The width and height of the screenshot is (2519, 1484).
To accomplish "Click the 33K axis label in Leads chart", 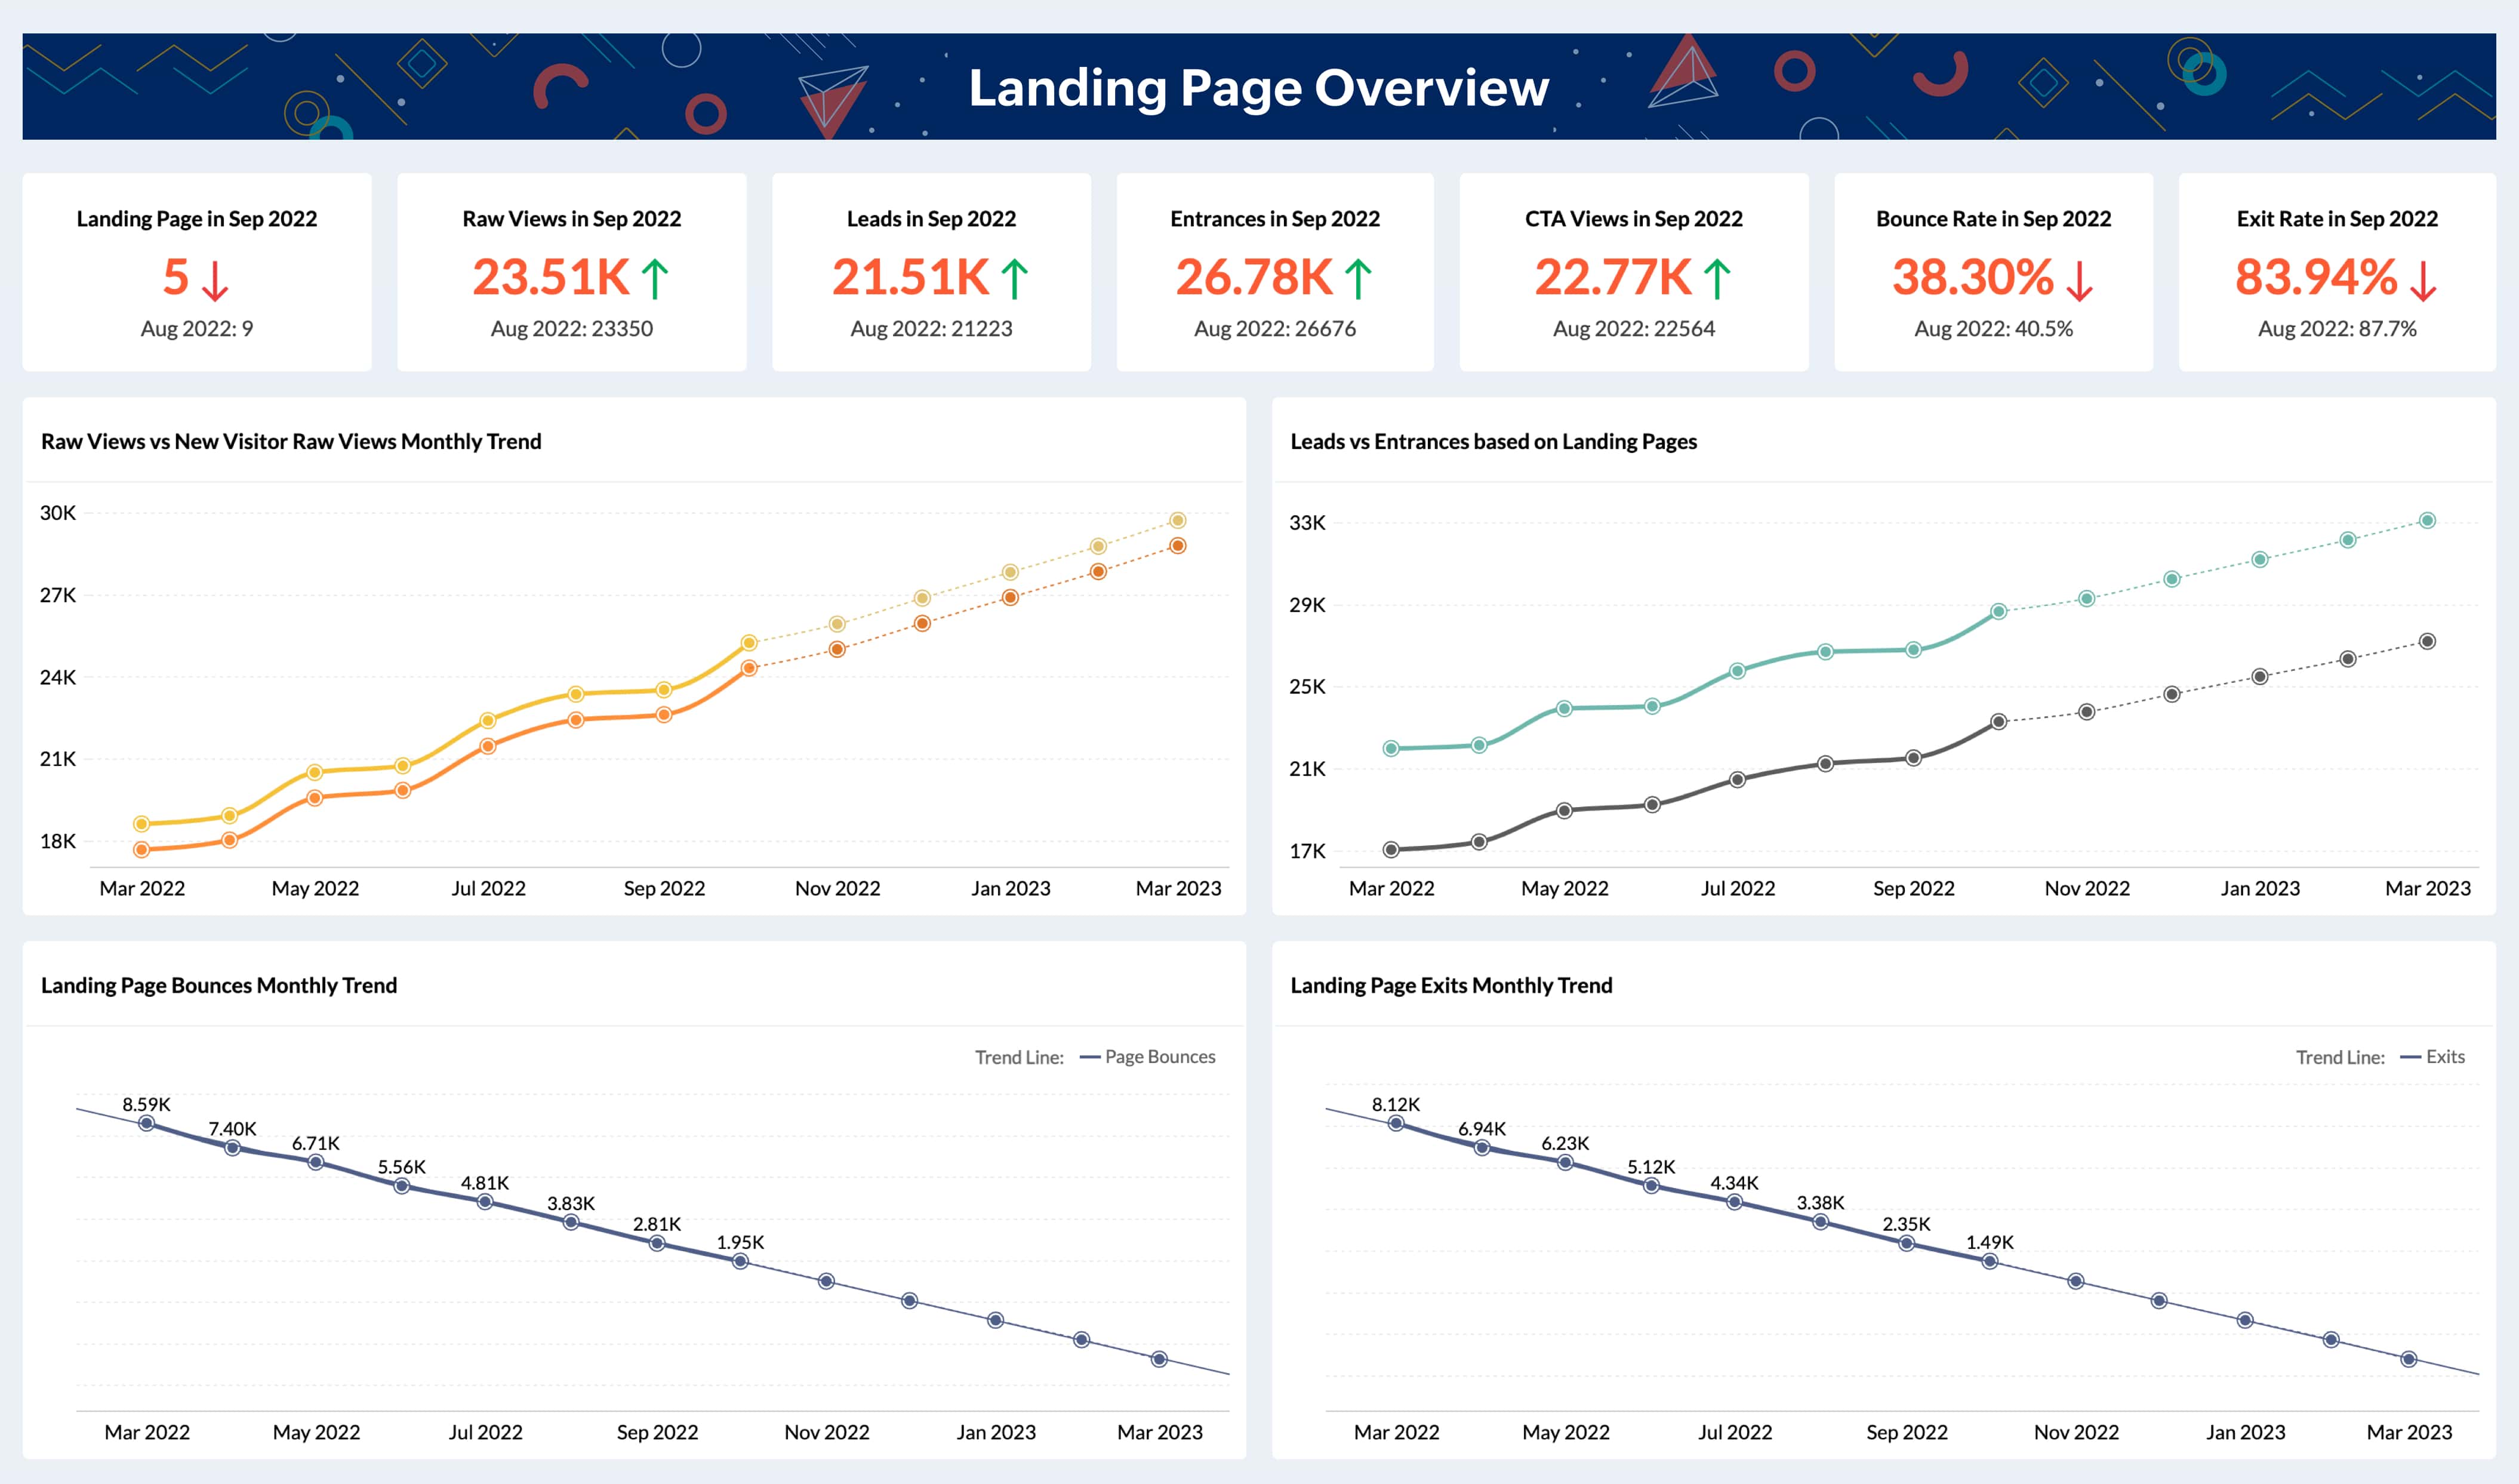I will 1307,523.
